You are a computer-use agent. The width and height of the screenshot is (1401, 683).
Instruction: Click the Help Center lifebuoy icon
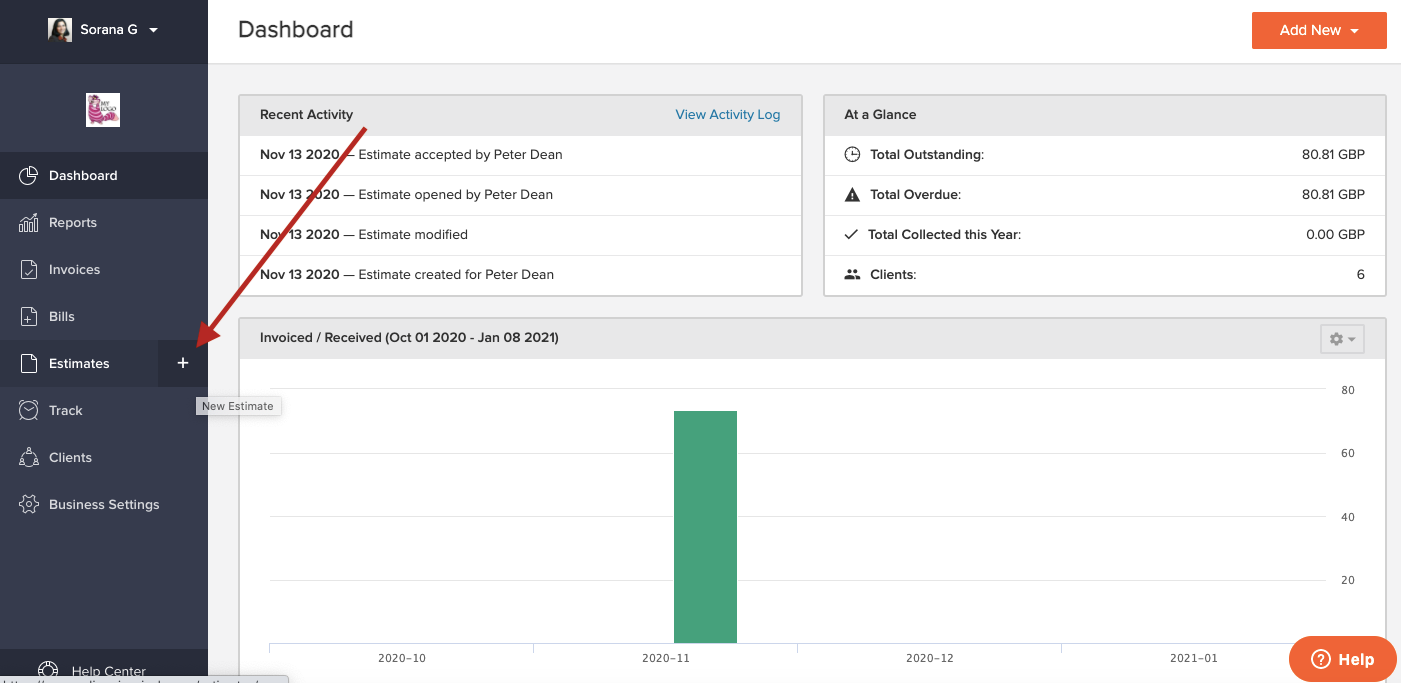pyautogui.click(x=48, y=671)
